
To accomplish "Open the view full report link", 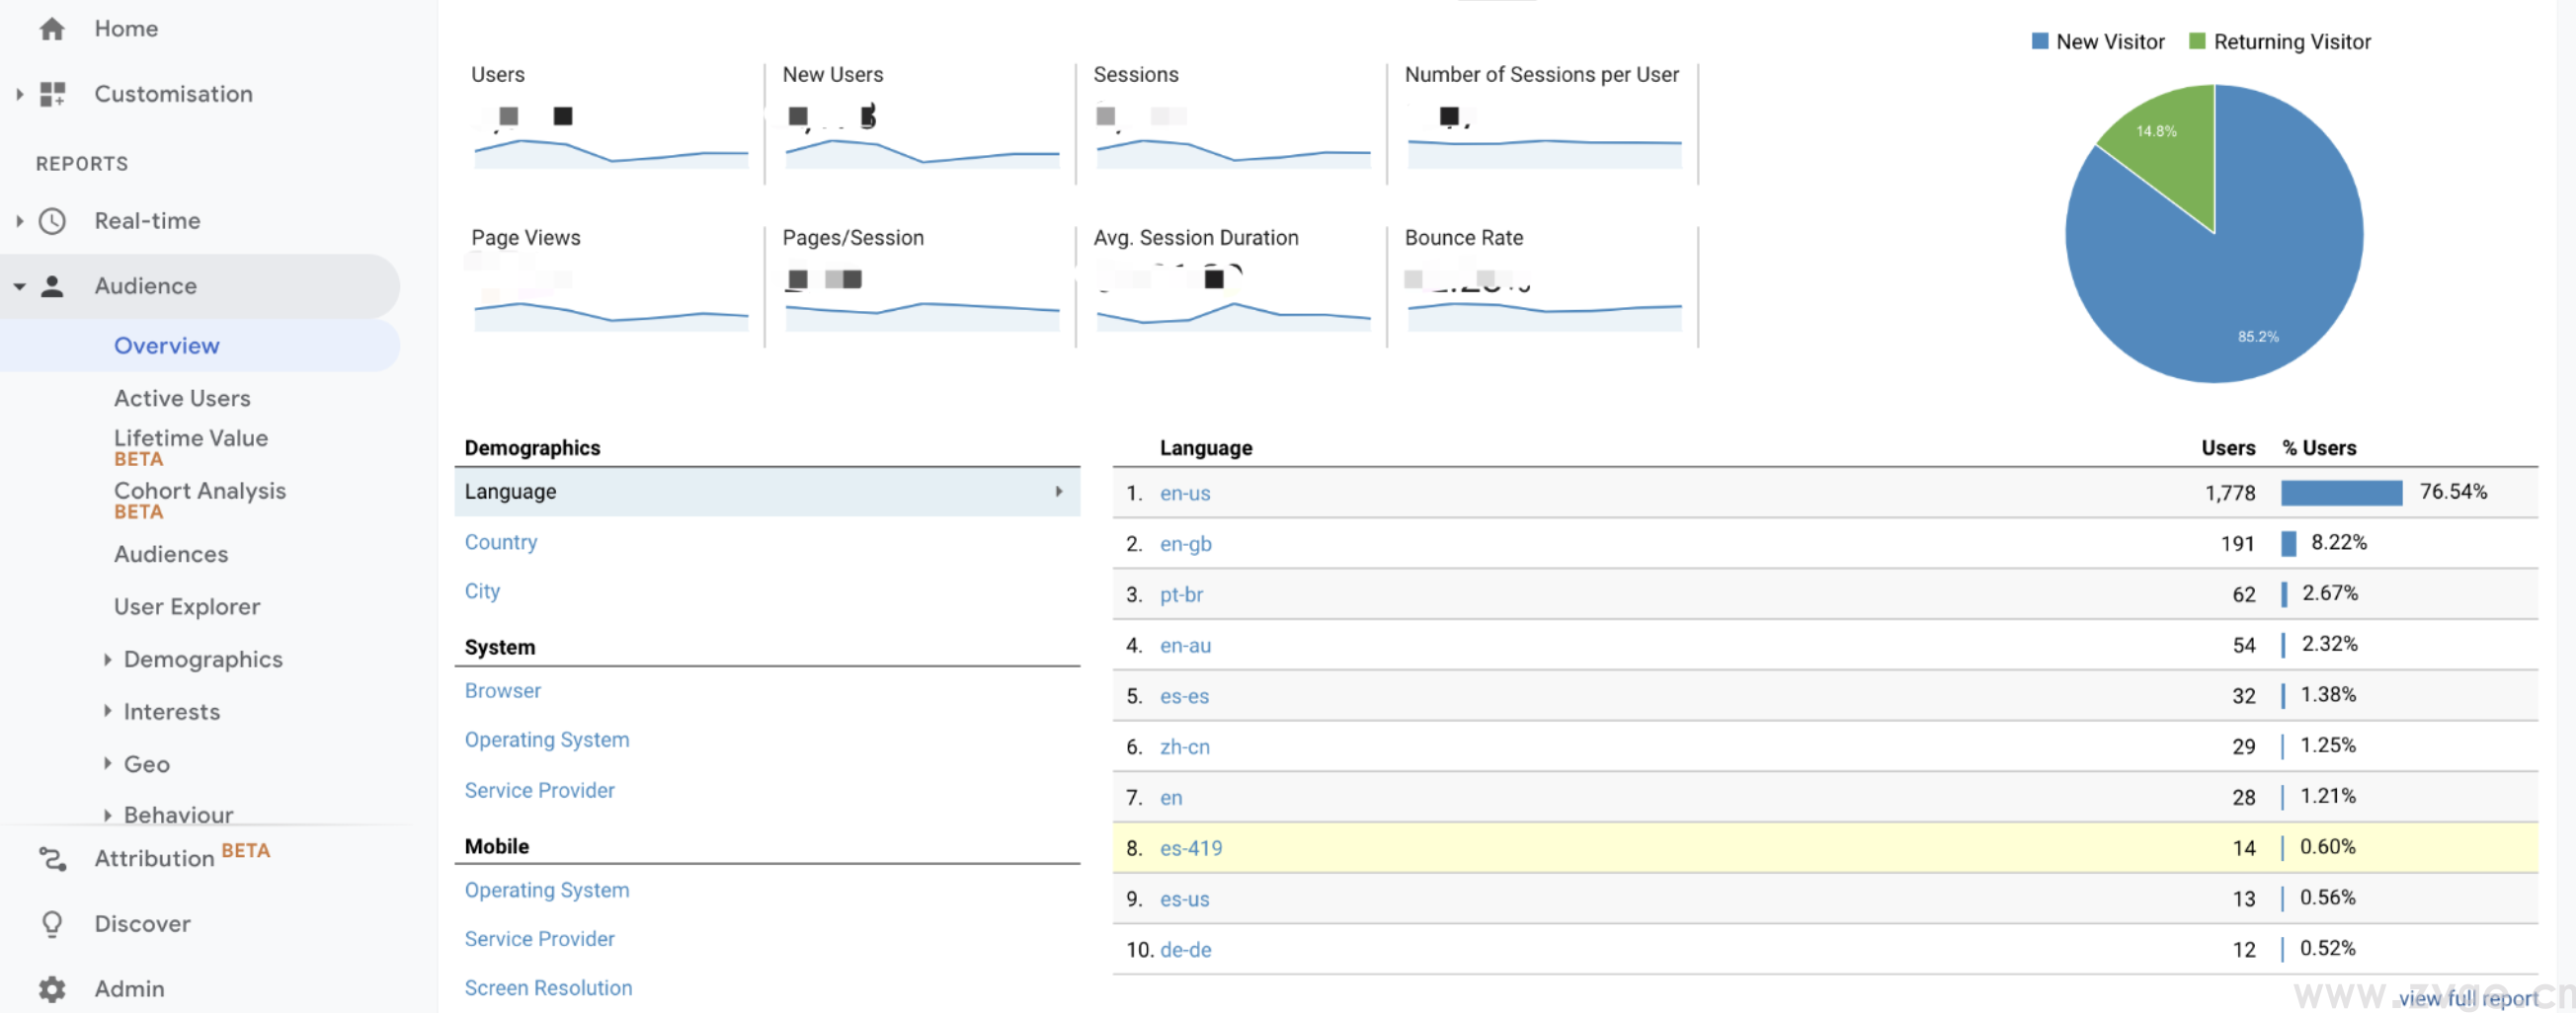I will (2466, 998).
